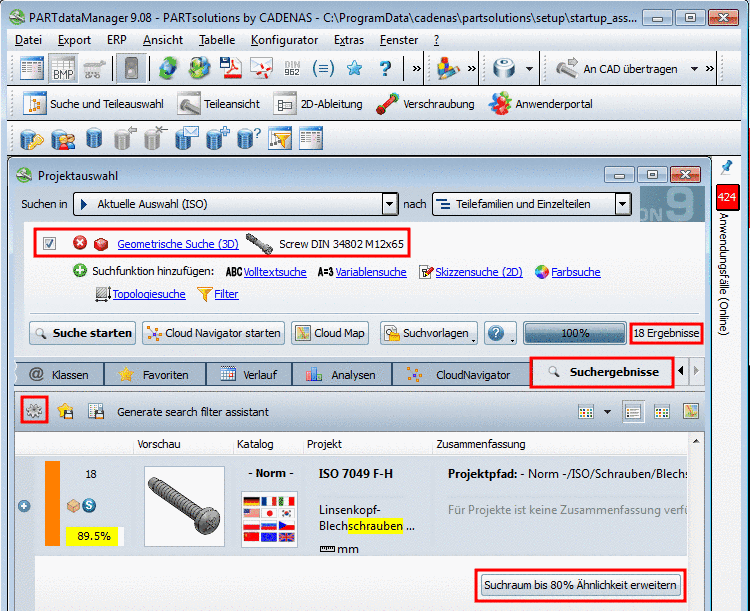The image size is (750, 611).
Task: Click the 3D part icon on result row
Action: tap(73, 505)
